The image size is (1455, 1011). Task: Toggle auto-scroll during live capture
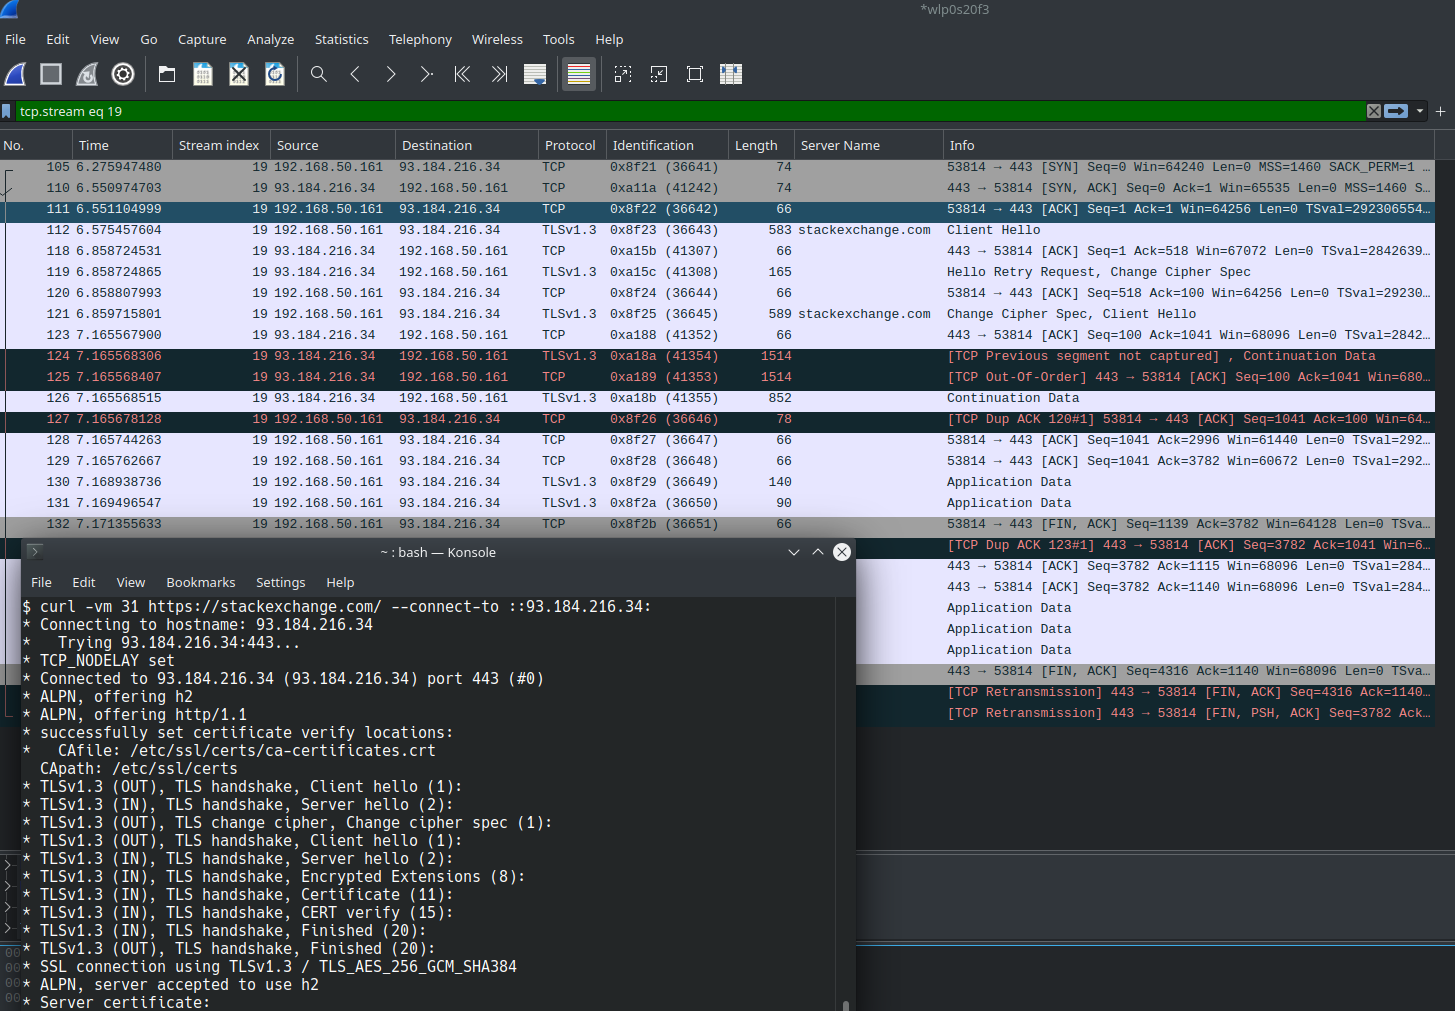[535, 74]
